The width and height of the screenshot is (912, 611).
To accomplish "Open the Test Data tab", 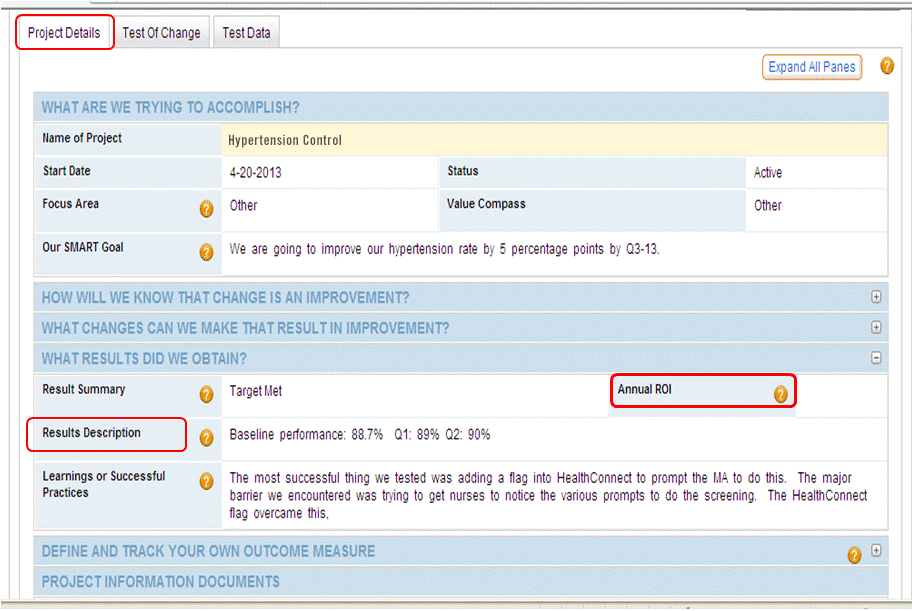I will (246, 33).
